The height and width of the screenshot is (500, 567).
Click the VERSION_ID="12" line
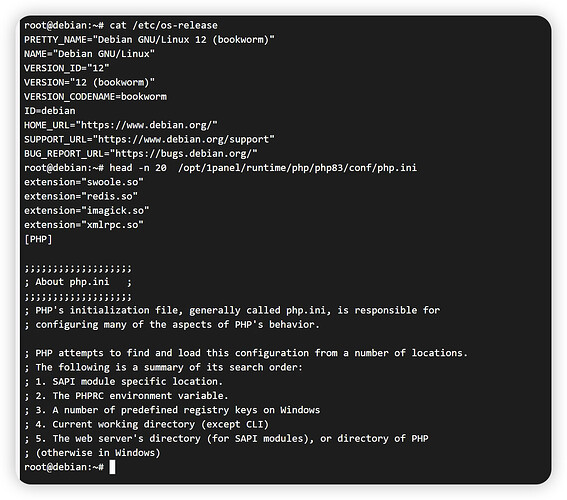[x=67, y=68]
